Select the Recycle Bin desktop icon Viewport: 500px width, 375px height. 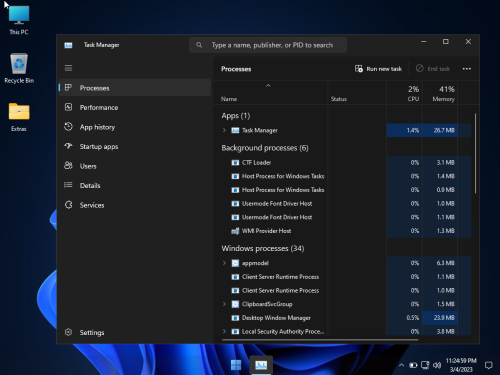[19, 68]
